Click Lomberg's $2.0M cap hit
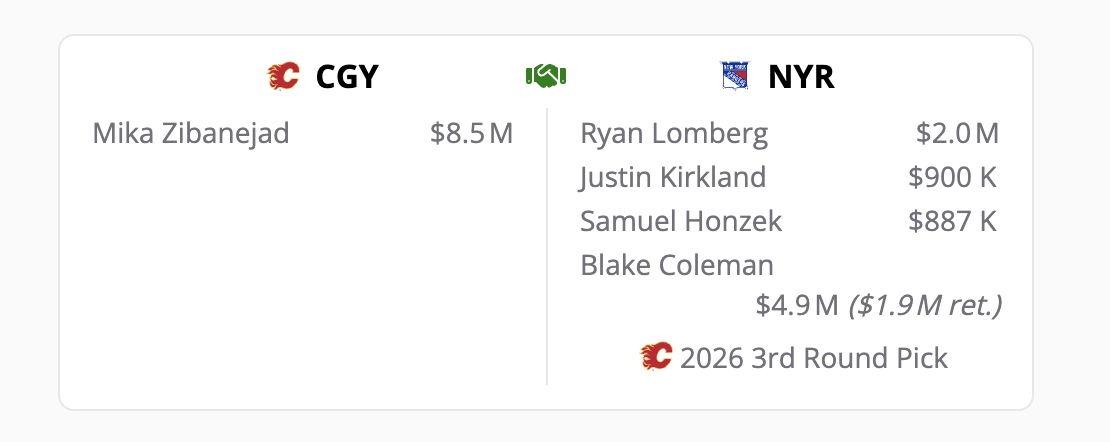This screenshot has width=1110, height=442. [x=957, y=133]
